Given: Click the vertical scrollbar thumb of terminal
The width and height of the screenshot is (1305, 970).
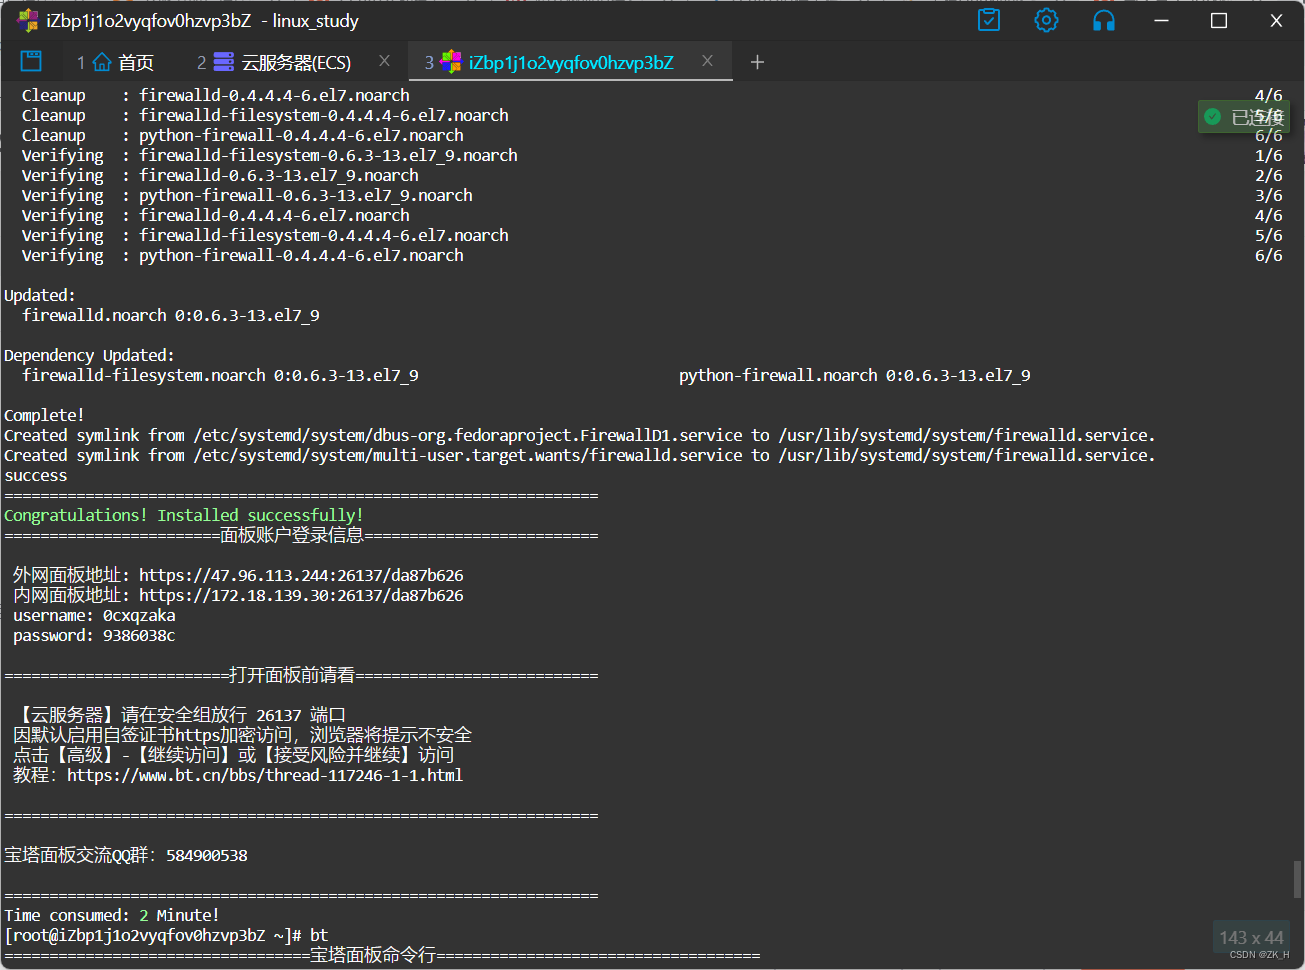Looking at the screenshot, I should click(1298, 879).
